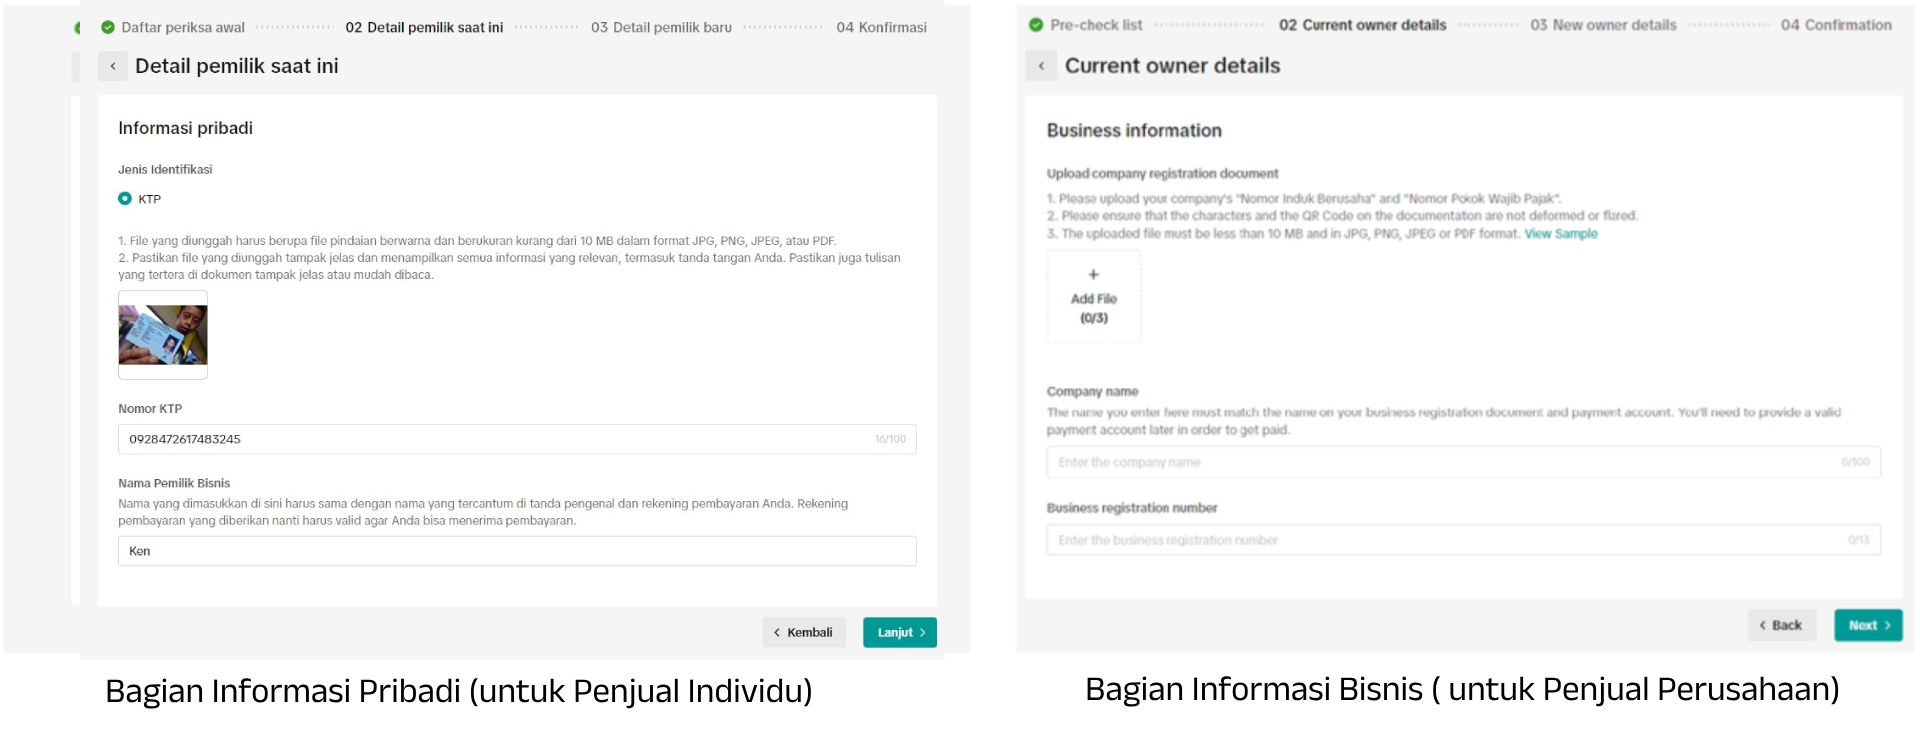Go to step 03 New owner details
Screen dimensions: 1920x756
pos(1603,25)
